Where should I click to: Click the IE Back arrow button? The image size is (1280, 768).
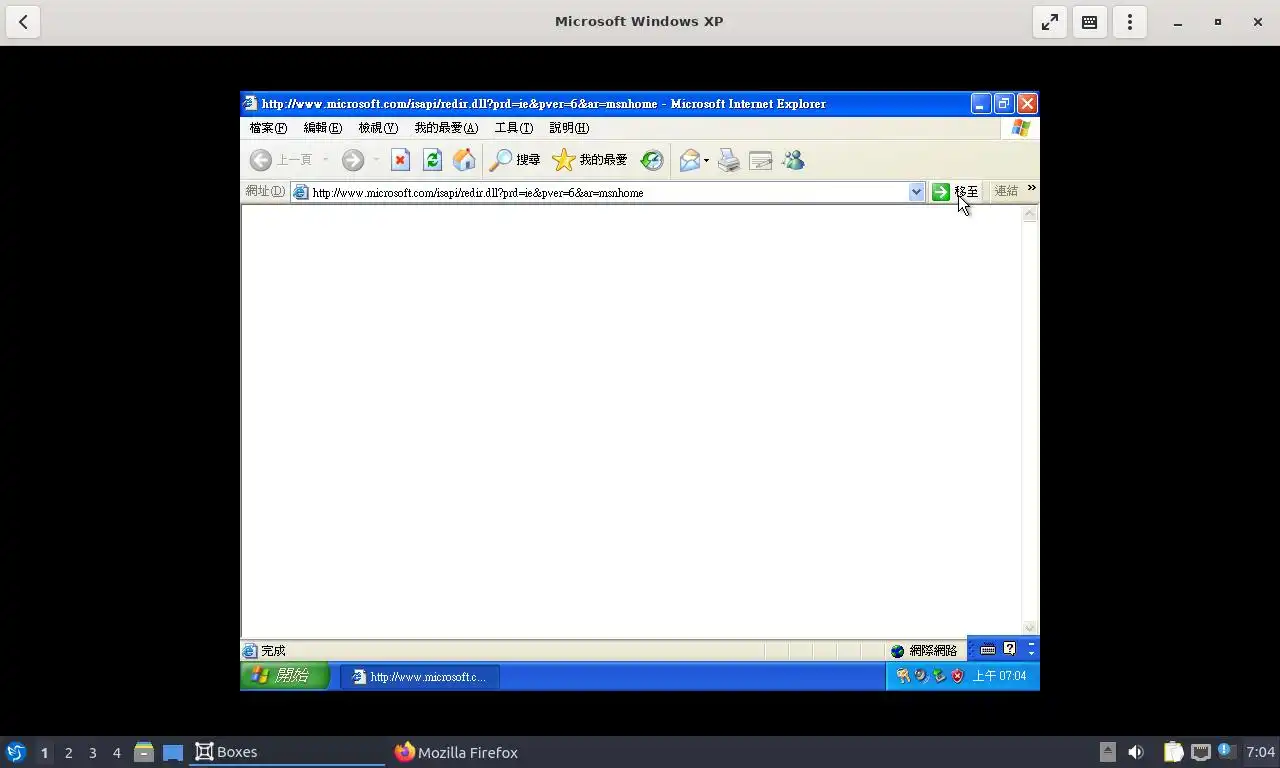[x=261, y=160]
